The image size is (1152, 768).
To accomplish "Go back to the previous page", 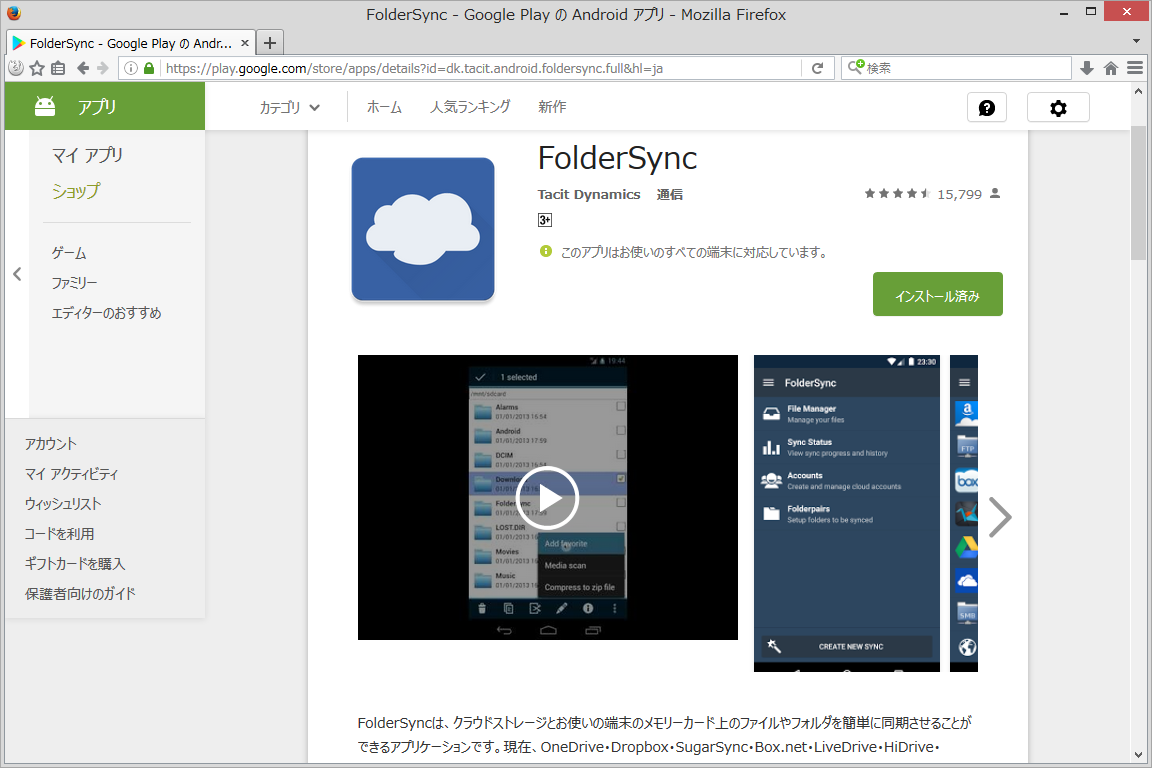I will (x=83, y=68).
